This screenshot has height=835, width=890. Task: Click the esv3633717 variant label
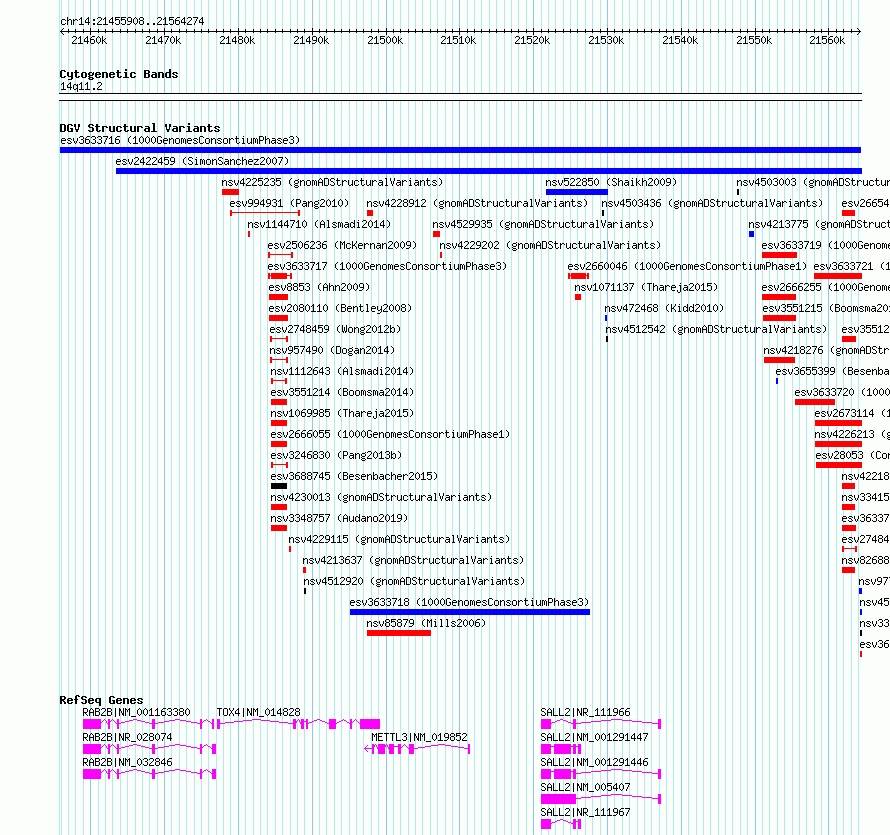pyautogui.click(x=387, y=266)
